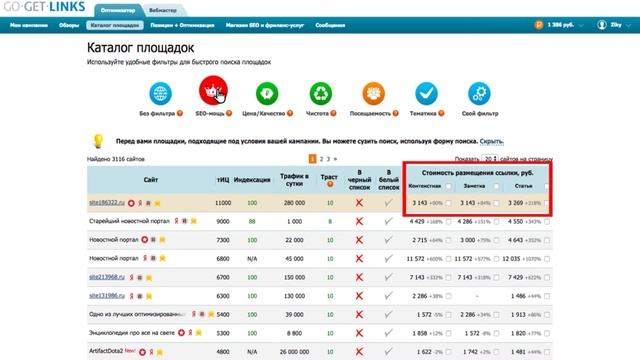Go to results page 2
Screen dimensions: 640x360
pyautogui.click(x=321, y=159)
